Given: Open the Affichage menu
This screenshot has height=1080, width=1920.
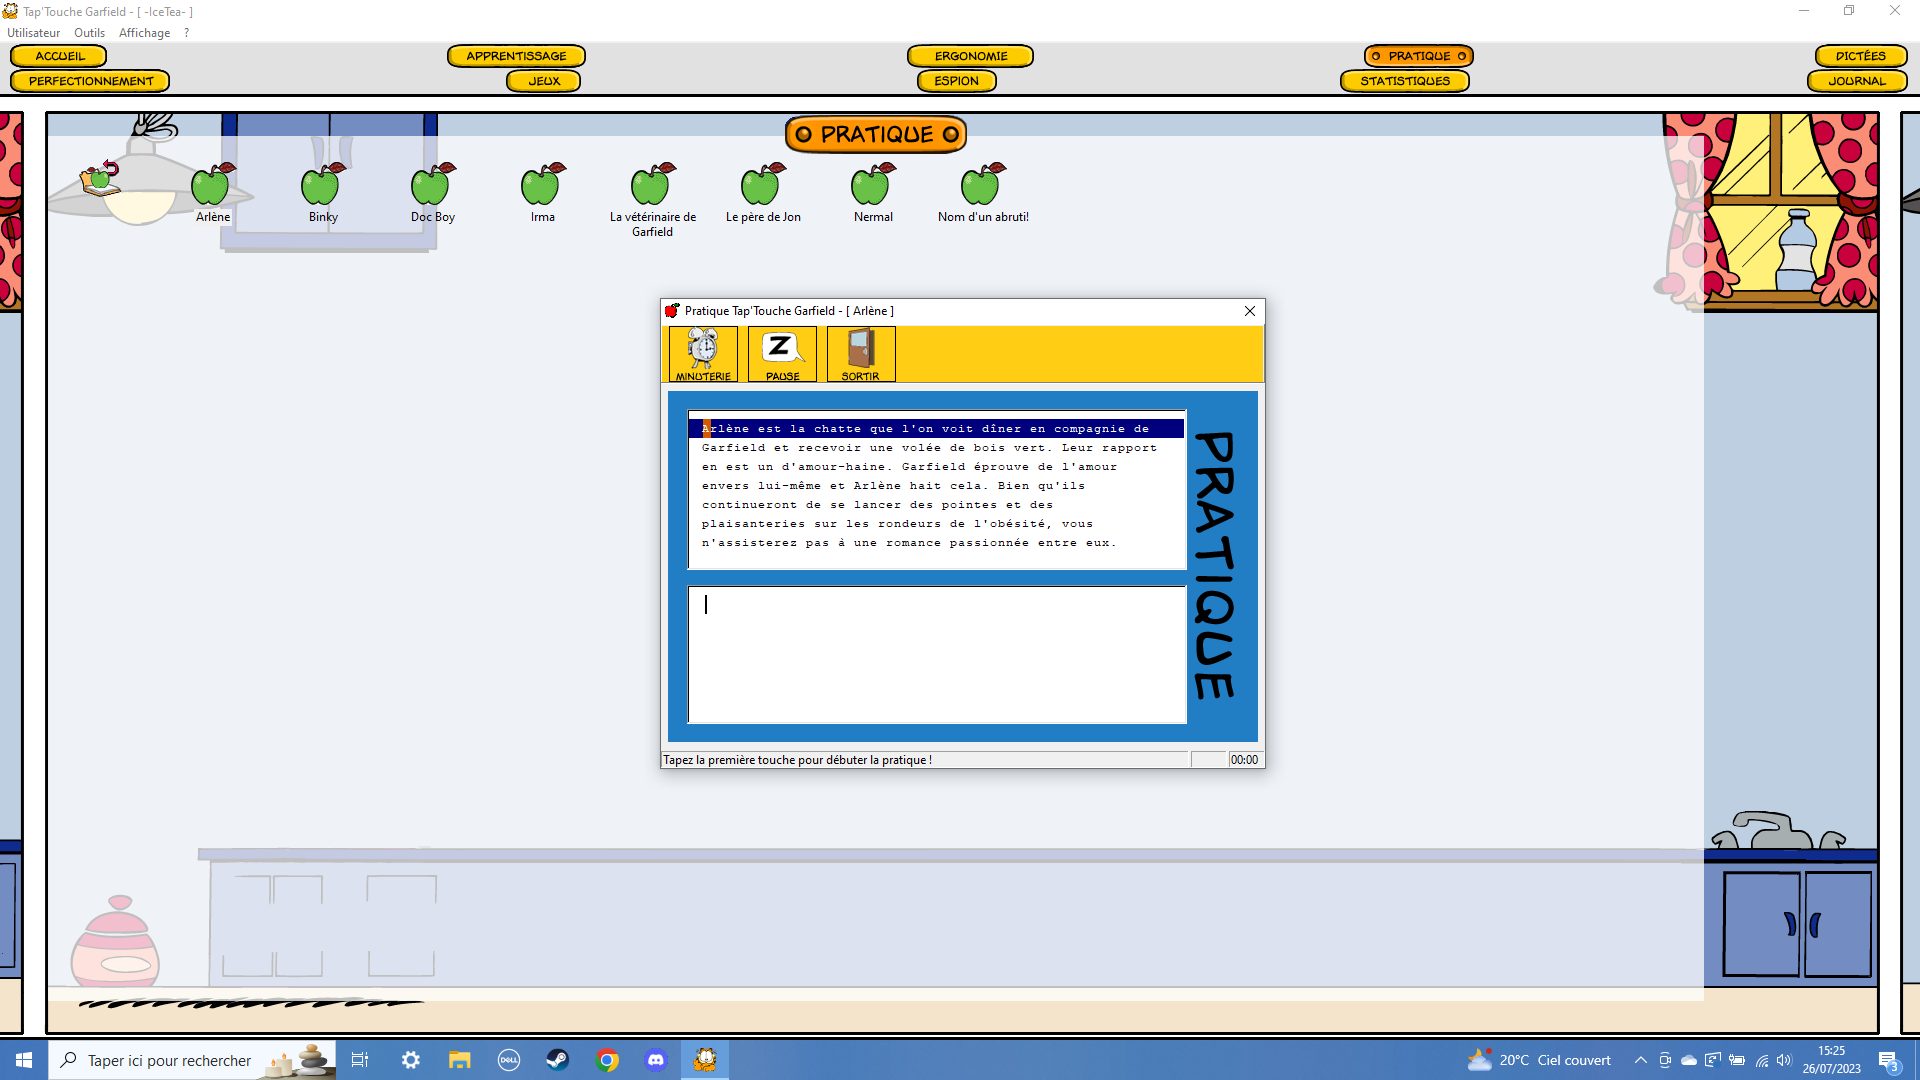Looking at the screenshot, I should 145,33.
